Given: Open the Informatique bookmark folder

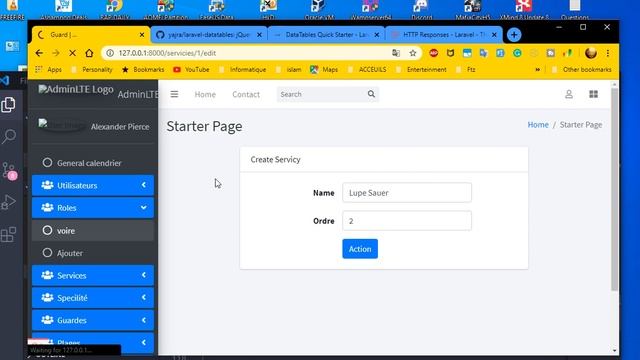Looking at the screenshot, I should [x=243, y=70].
